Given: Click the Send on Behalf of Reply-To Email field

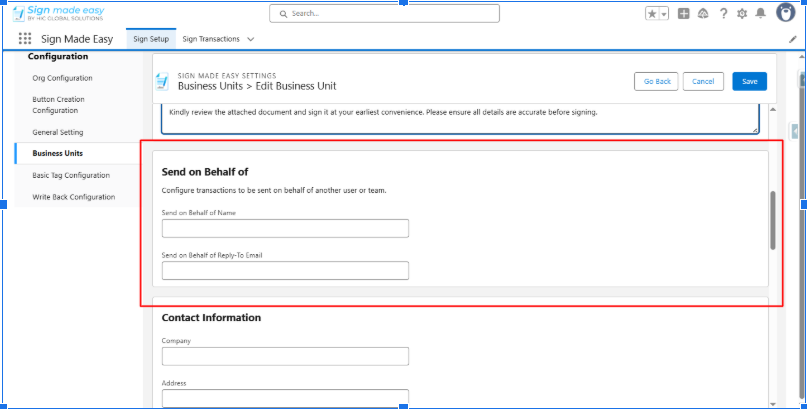Looking at the screenshot, I should point(285,271).
